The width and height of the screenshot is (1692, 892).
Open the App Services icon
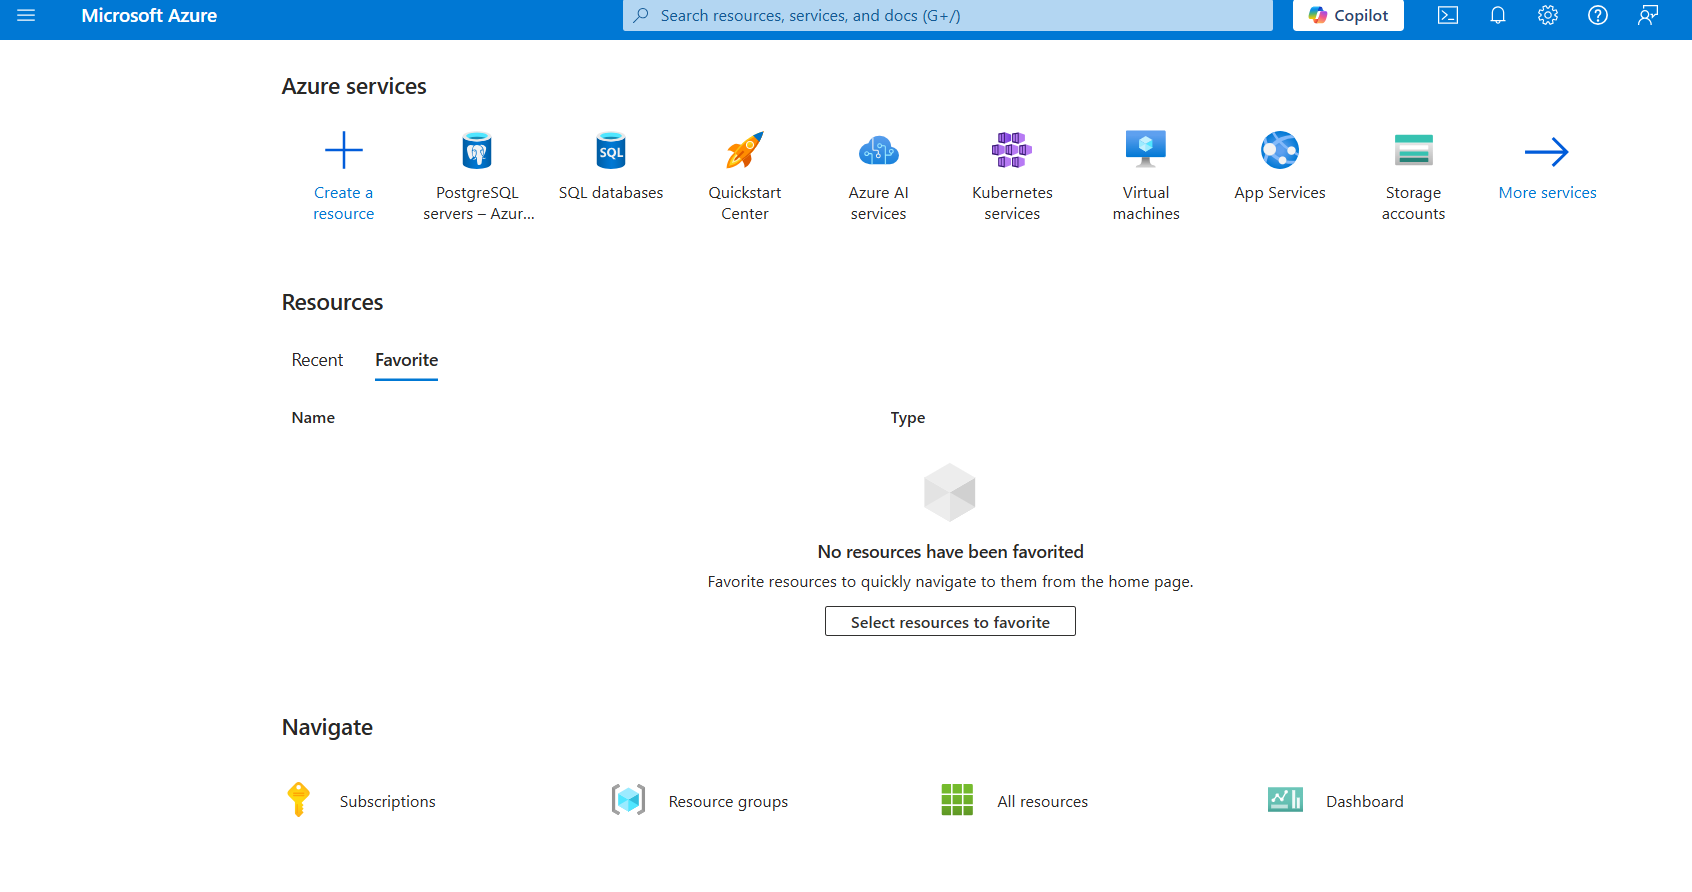[x=1280, y=150]
